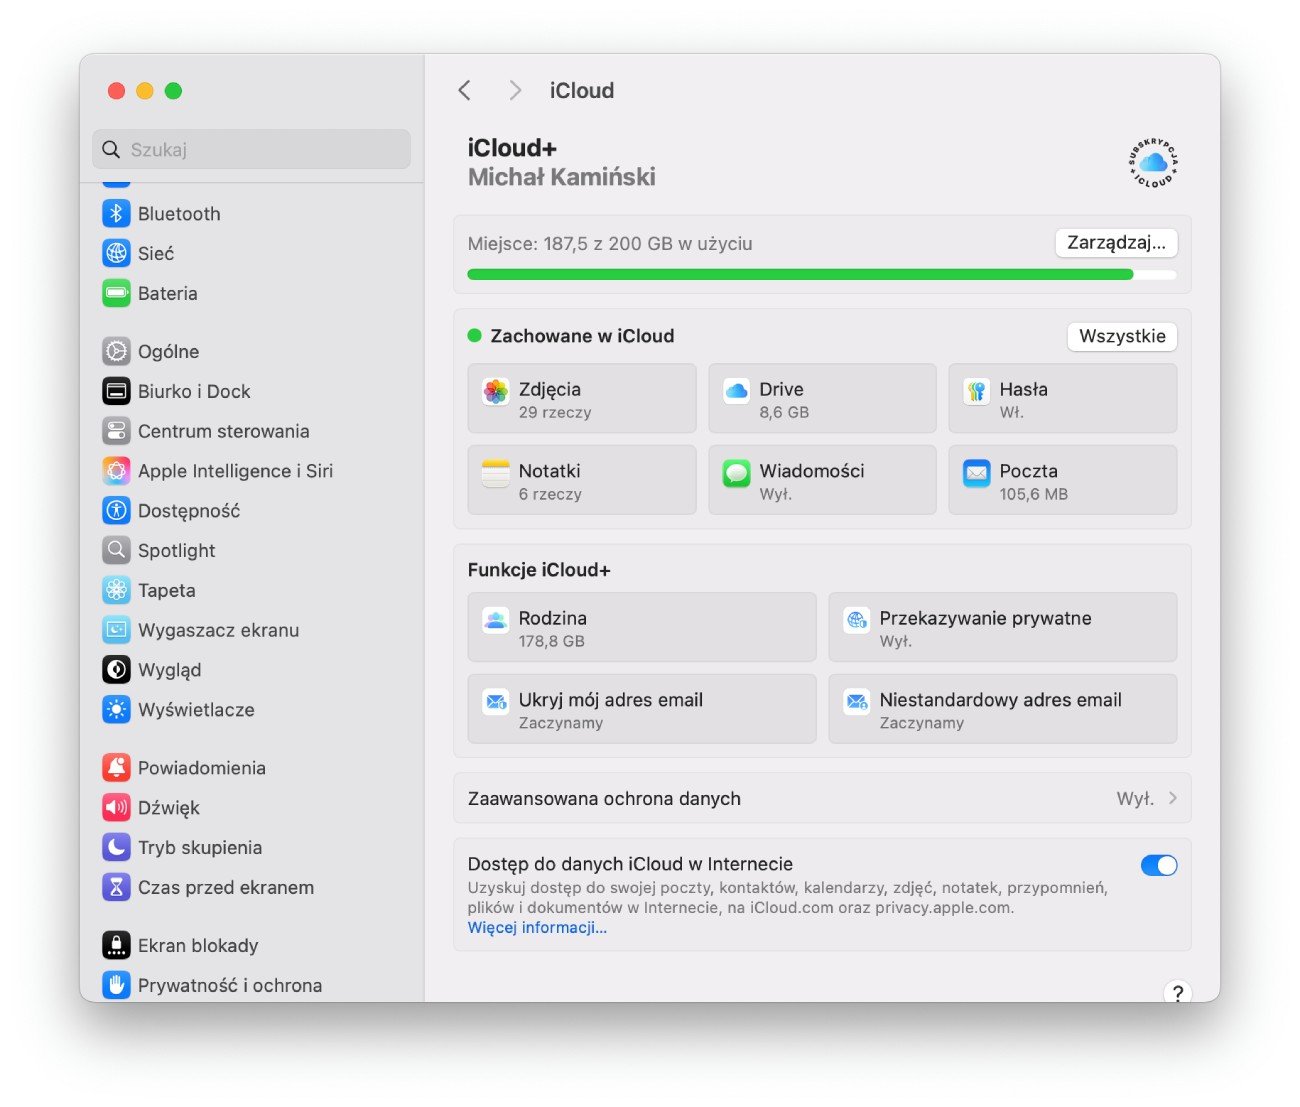Open Ogólne gear icon in sidebar
Image resolution: width=1300 pixels, height=1107 pixels.
[116, 351]
